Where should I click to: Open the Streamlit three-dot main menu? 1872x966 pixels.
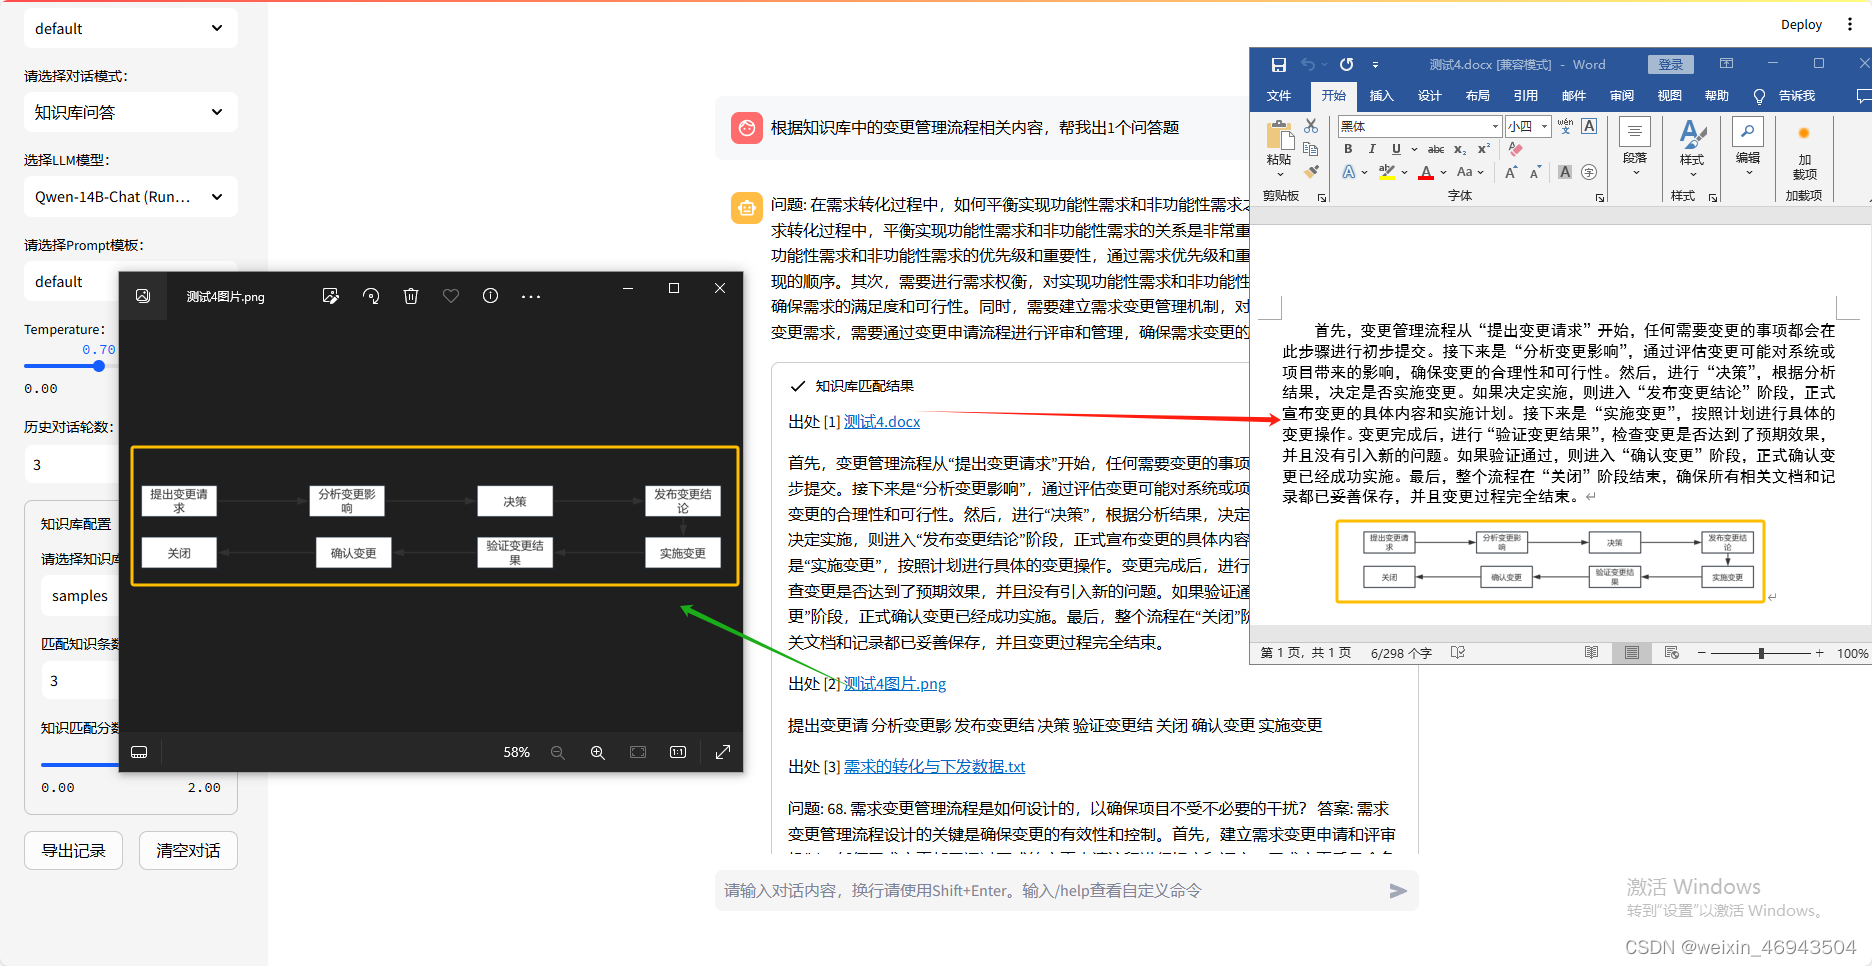(x=1849, y=25)
